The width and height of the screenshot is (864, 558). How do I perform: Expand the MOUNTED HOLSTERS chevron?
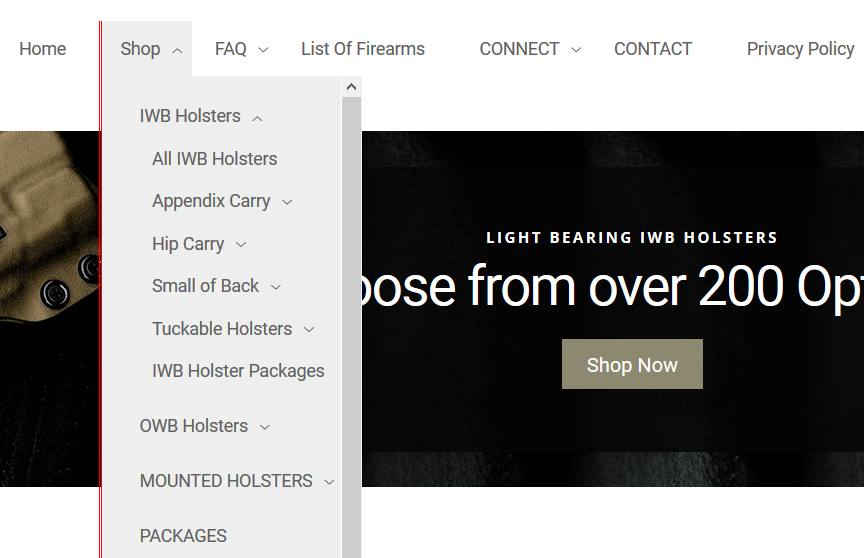[329, 482]
